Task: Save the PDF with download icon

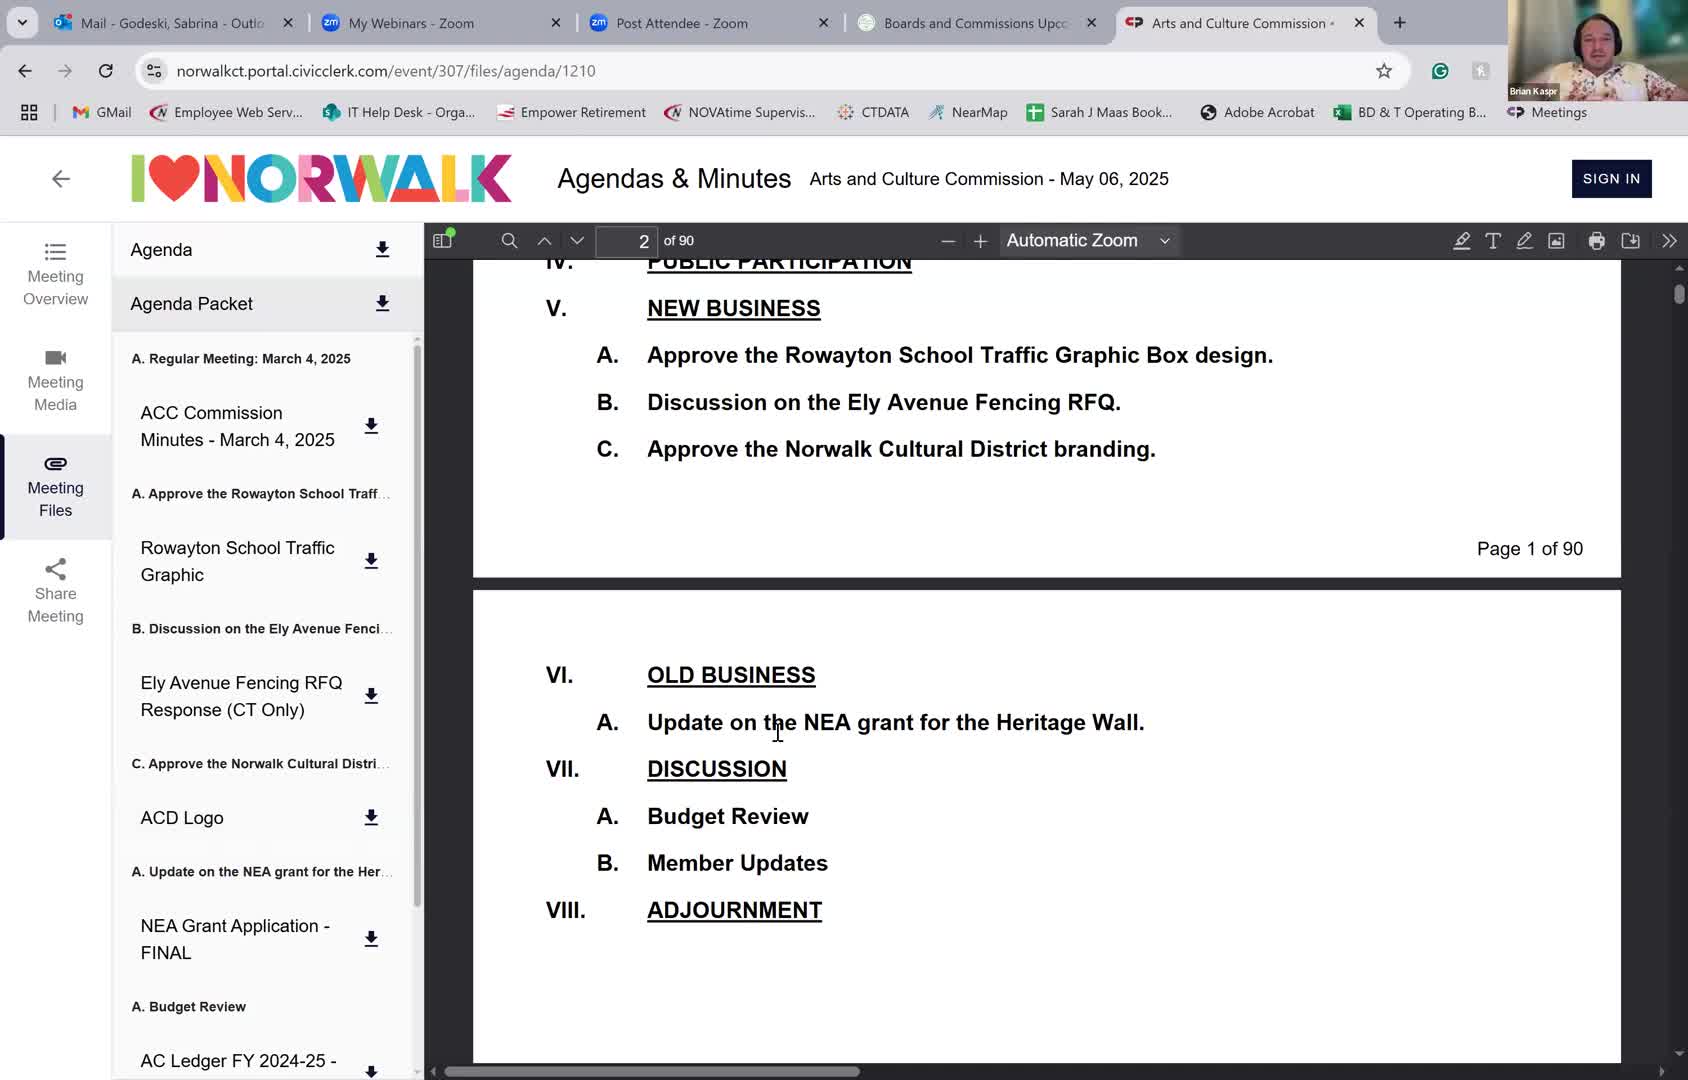Action: 1630,241
